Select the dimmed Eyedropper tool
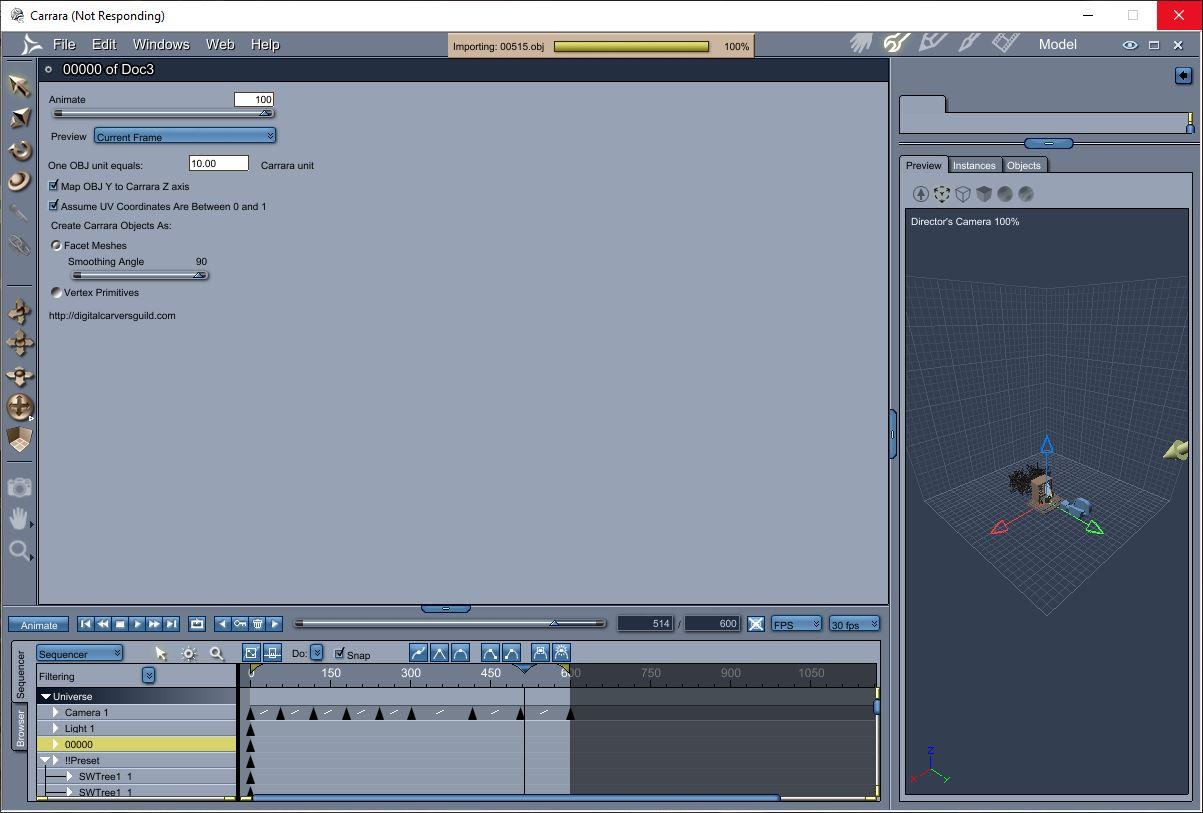This screenshot has height=813, width=1203. coord(19,212)
